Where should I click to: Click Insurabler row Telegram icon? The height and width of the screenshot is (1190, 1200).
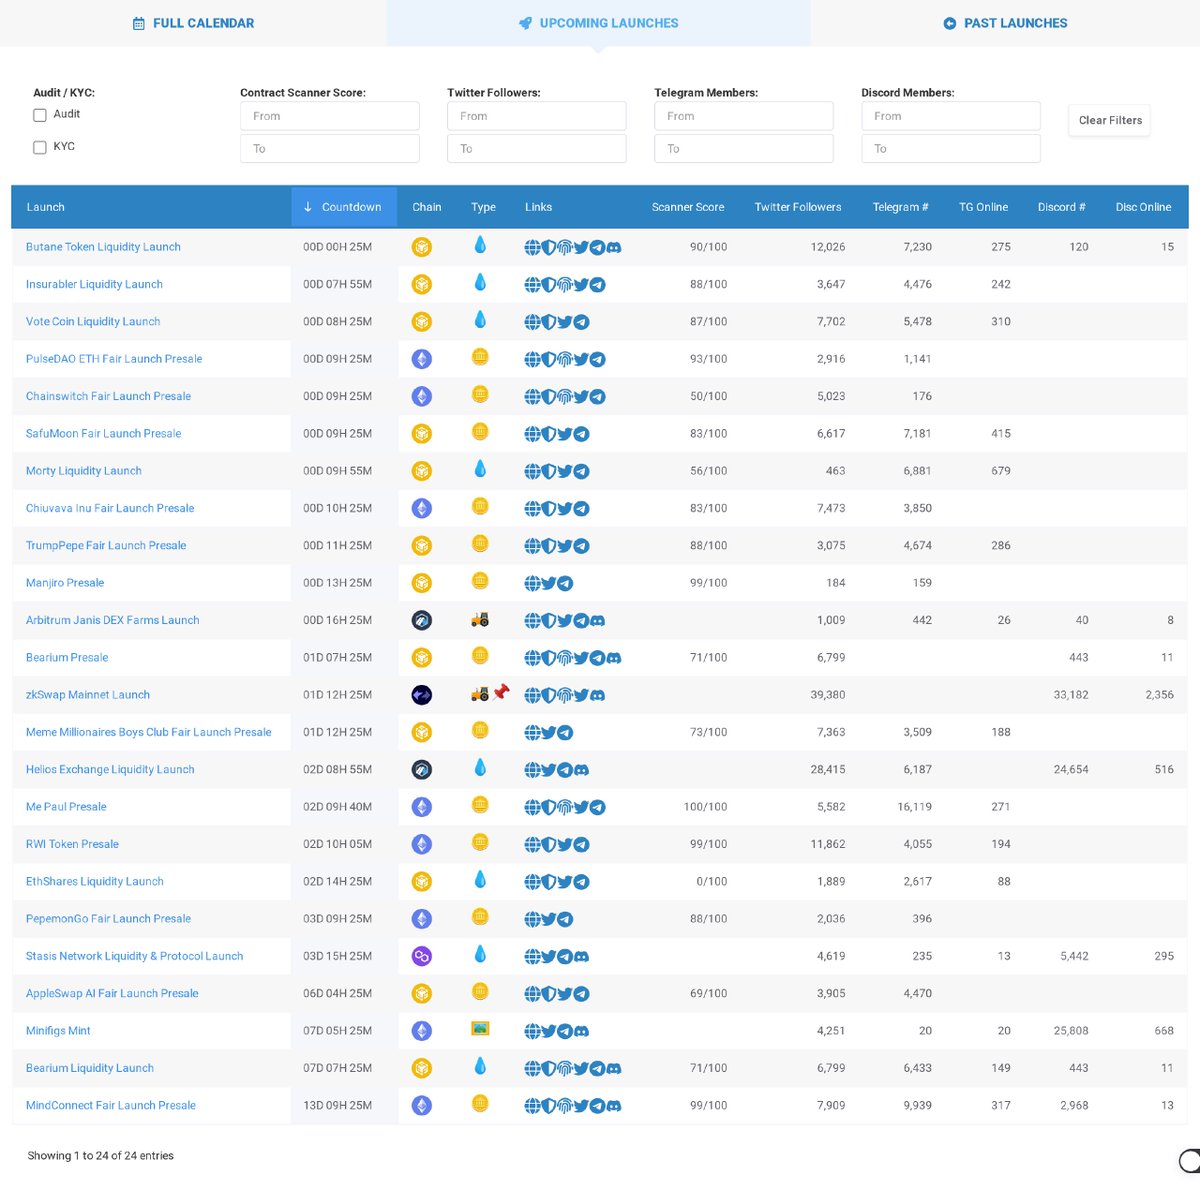coord(597,285)
